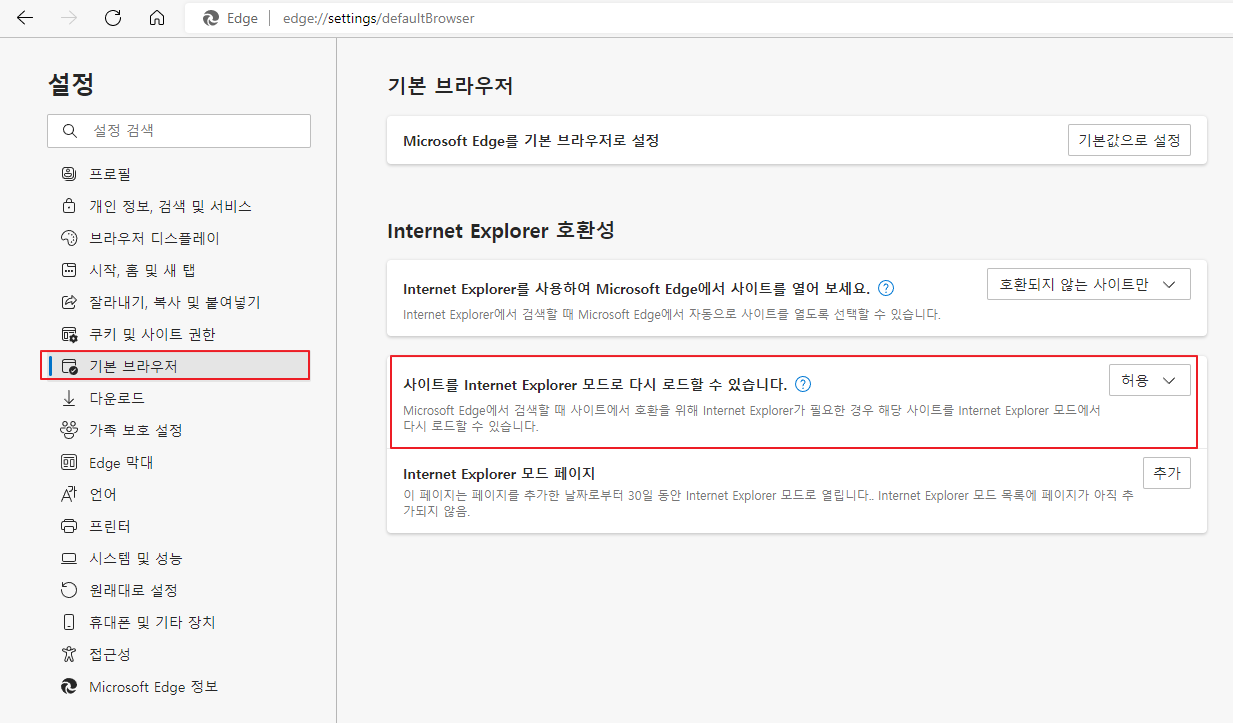Screen dimensions: 1233x723
Task: Reload the page with the refresh icon
Action: pos(113,18)
